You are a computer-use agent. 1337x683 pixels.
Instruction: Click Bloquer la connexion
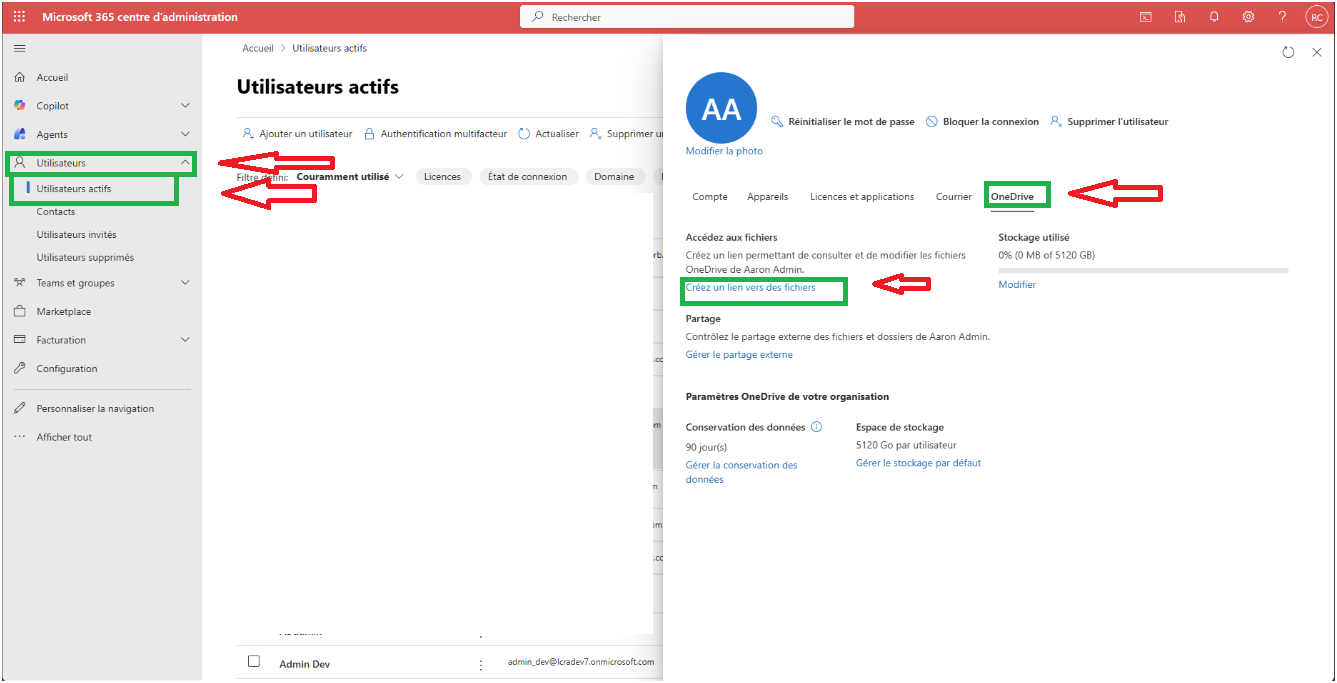coord(982,122)
